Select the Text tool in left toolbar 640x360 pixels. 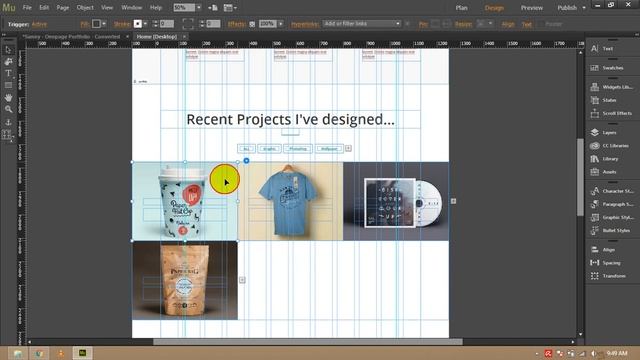point(8,73)
